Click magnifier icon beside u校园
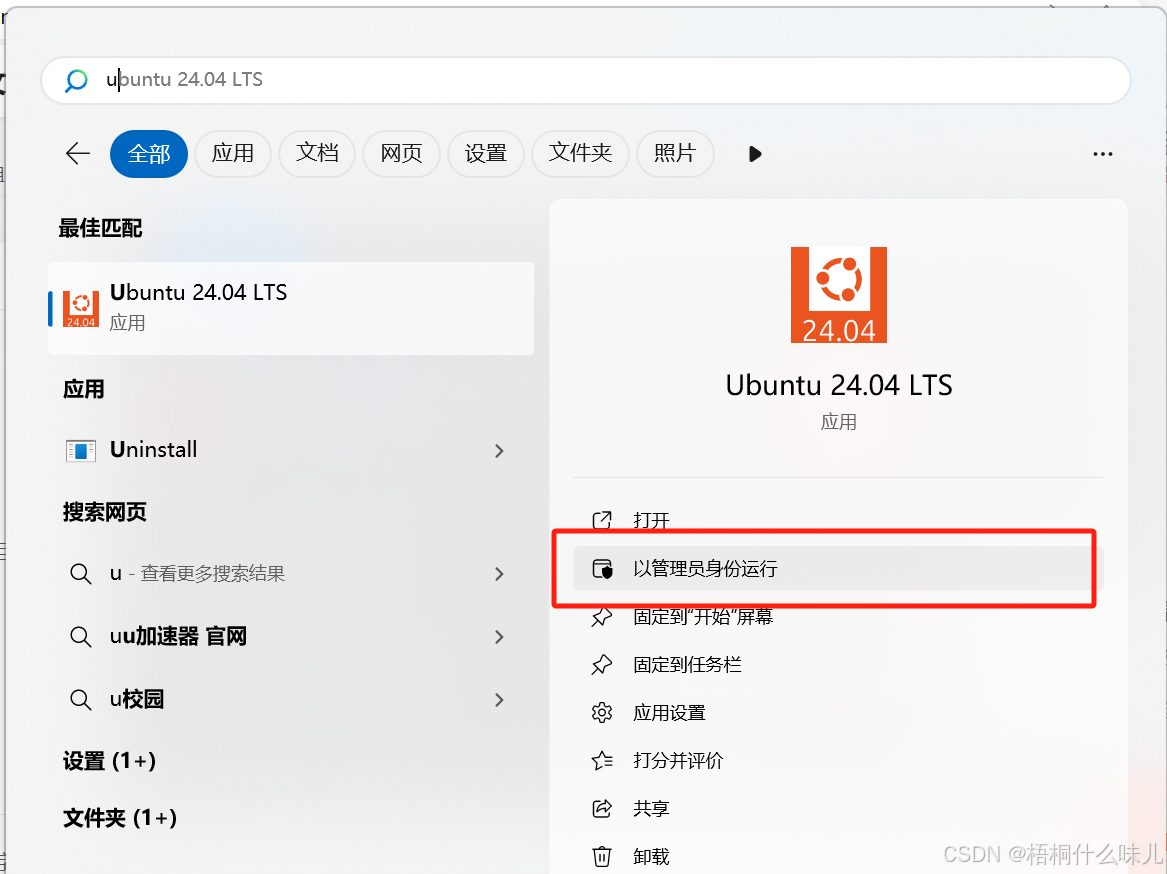Screen dimensions: 1167x874 [80, 701]
